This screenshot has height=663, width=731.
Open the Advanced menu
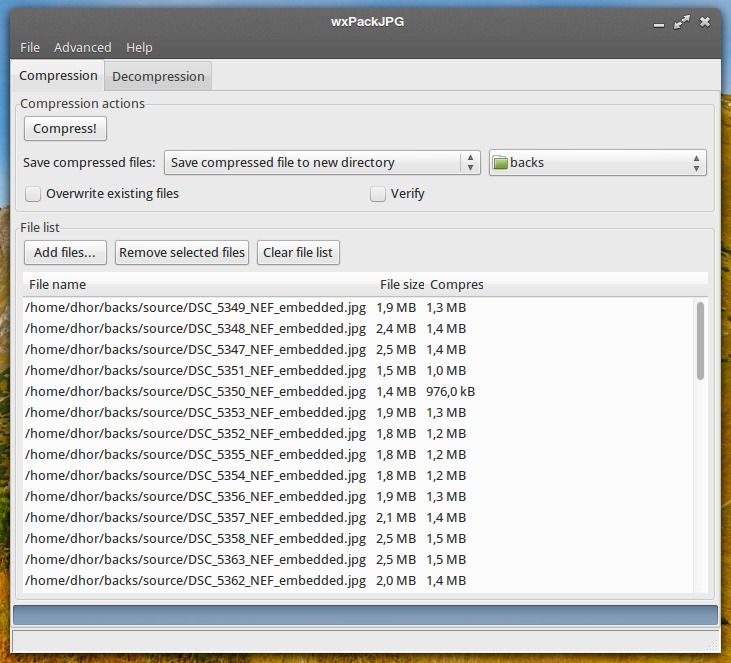[83, 48]
